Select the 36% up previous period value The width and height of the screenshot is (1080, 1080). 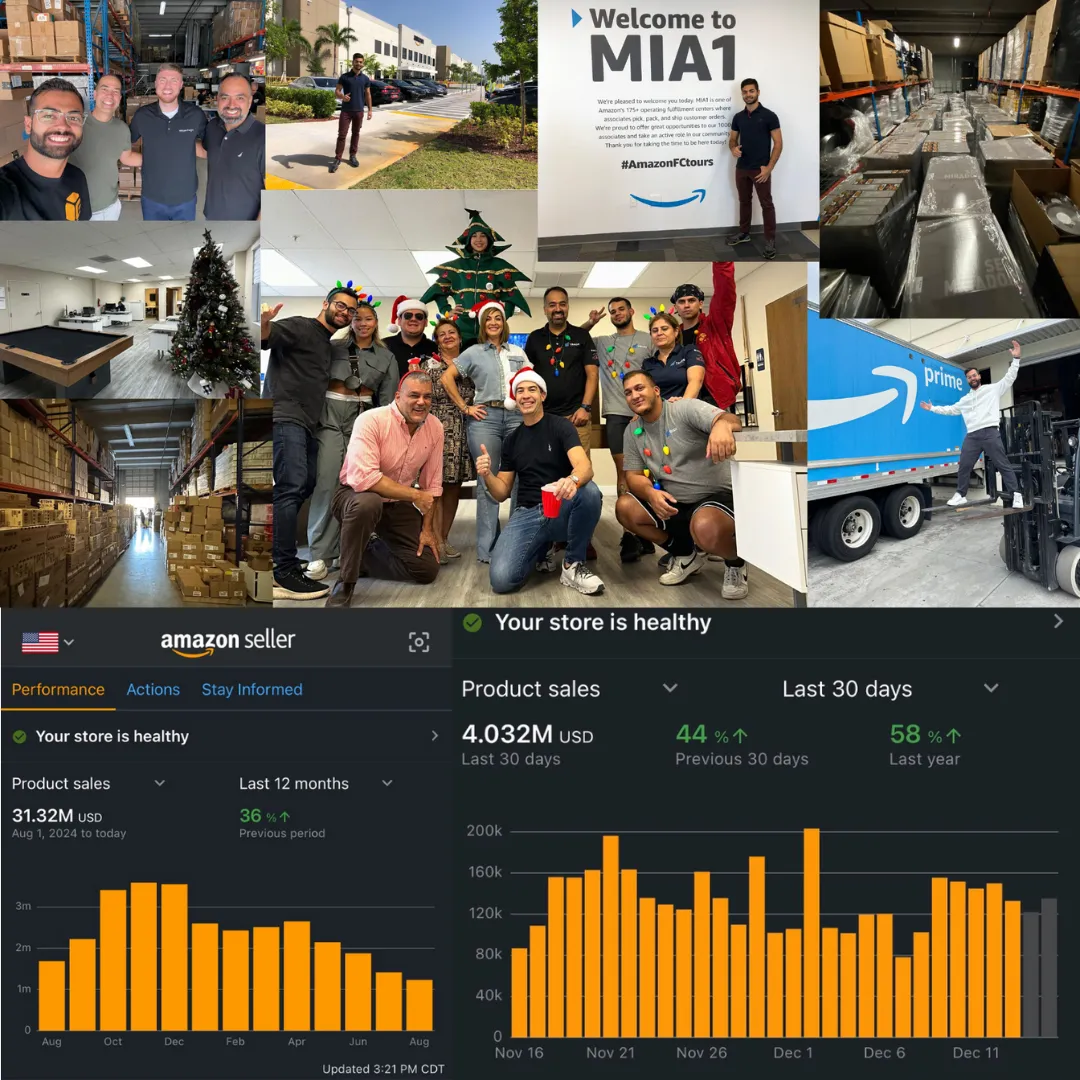(264, 816)
